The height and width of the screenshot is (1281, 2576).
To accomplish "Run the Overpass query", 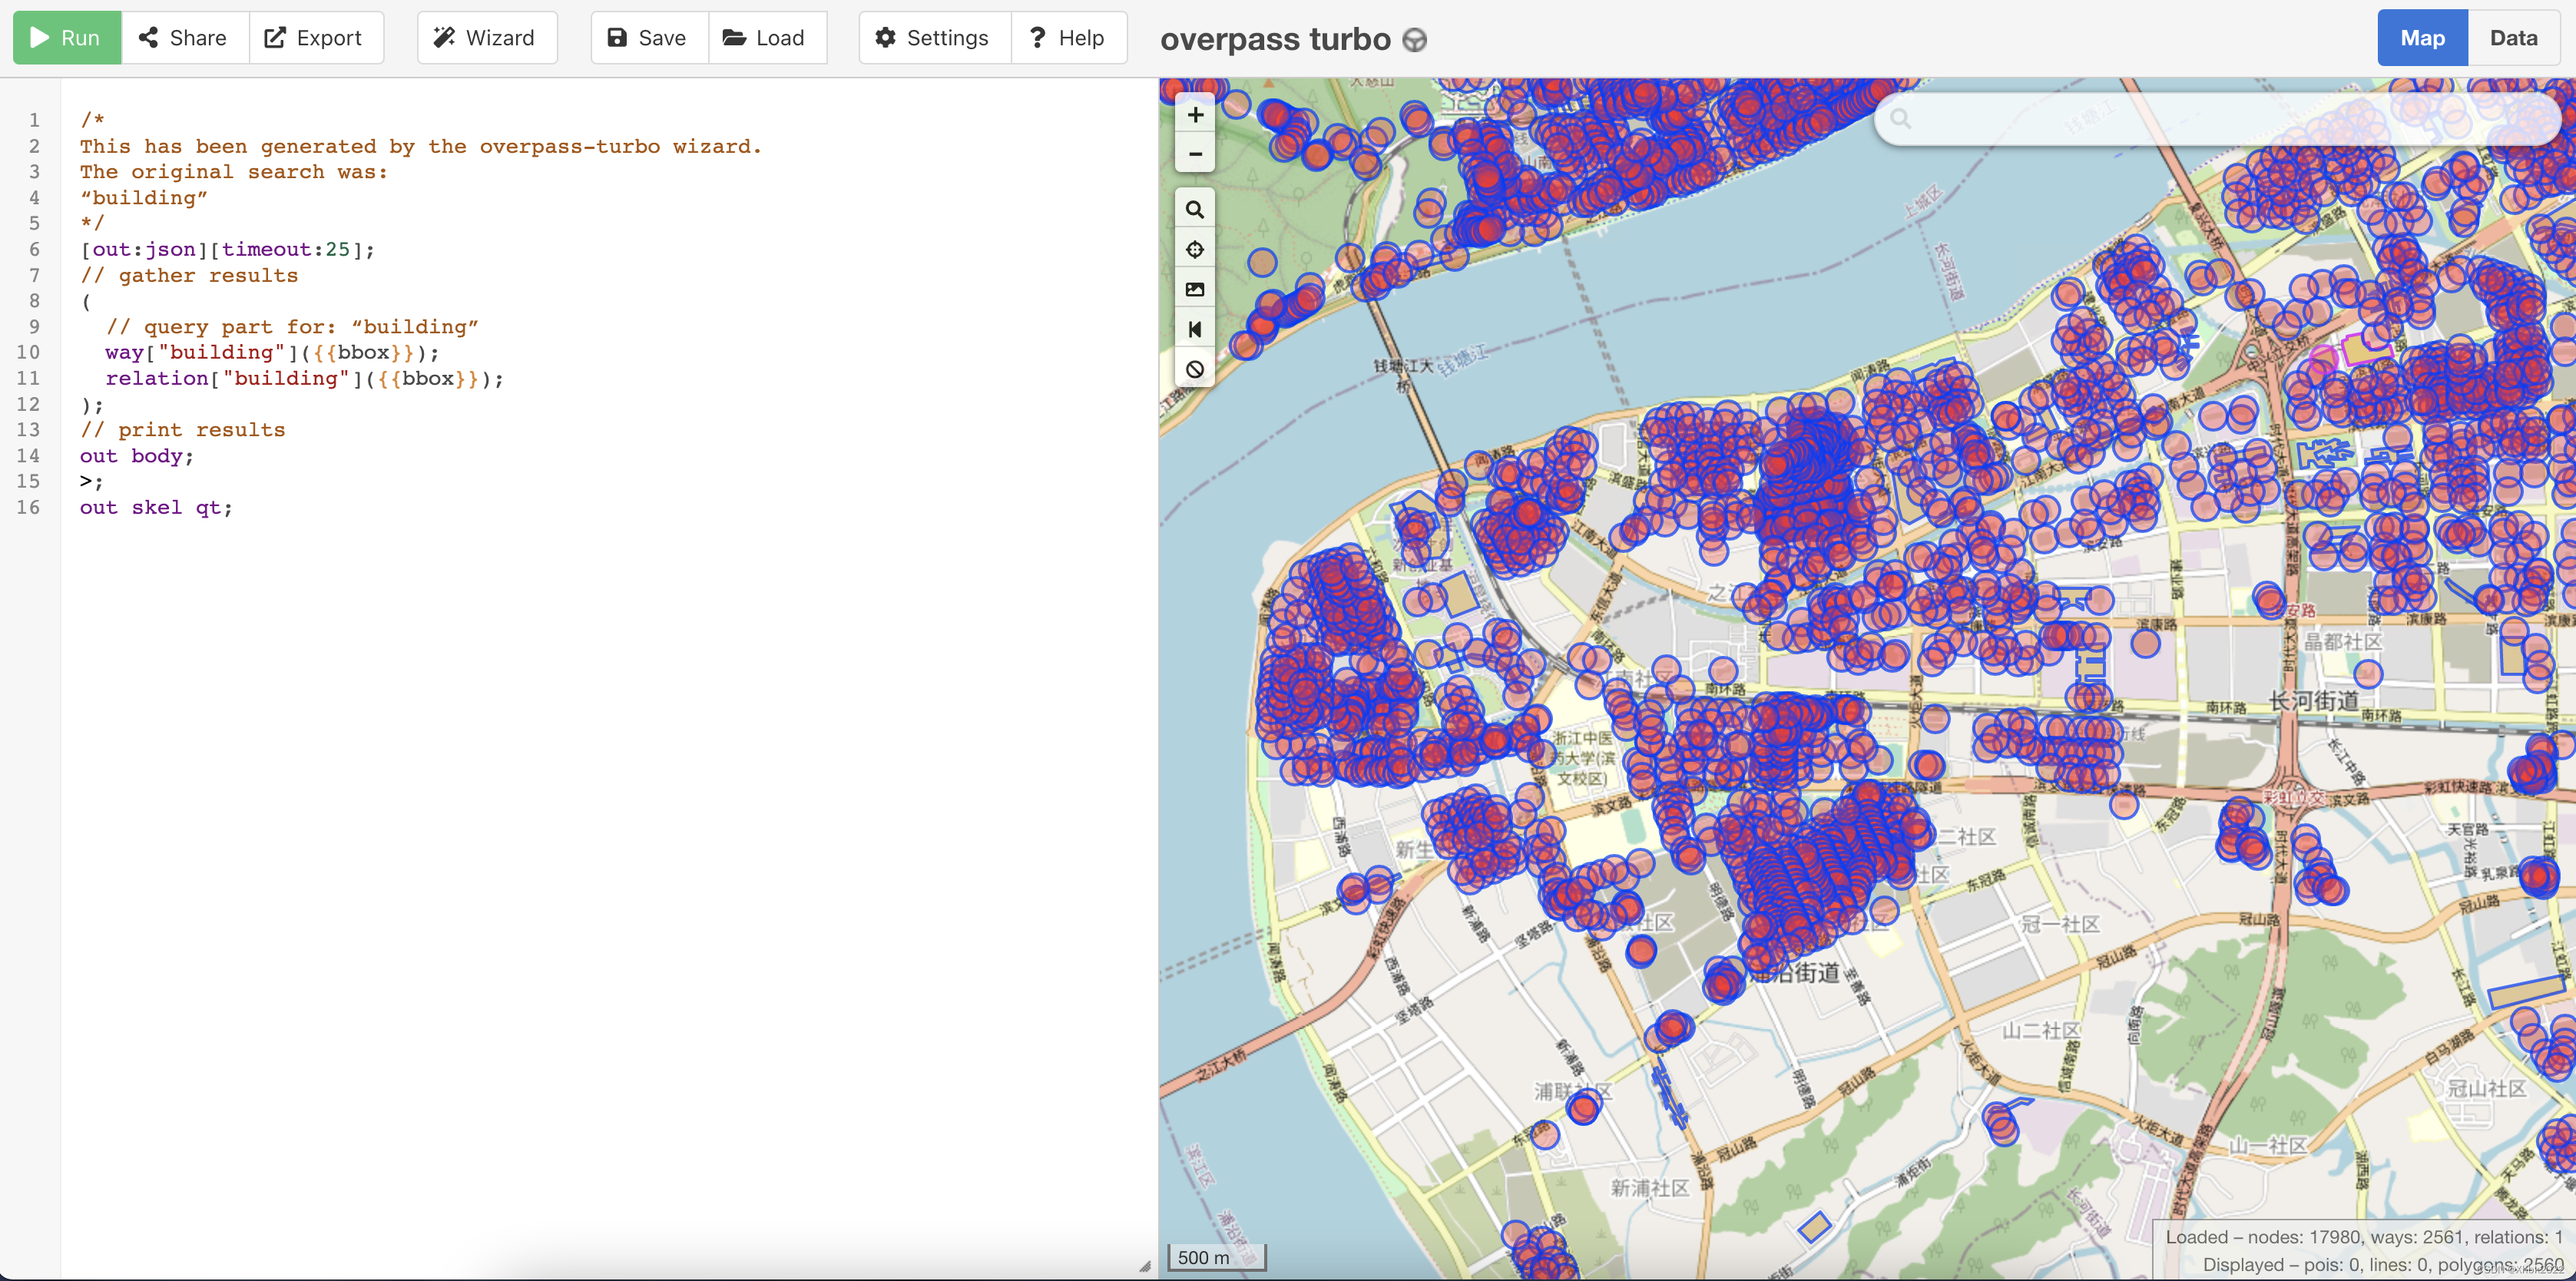I will (67, 38).
